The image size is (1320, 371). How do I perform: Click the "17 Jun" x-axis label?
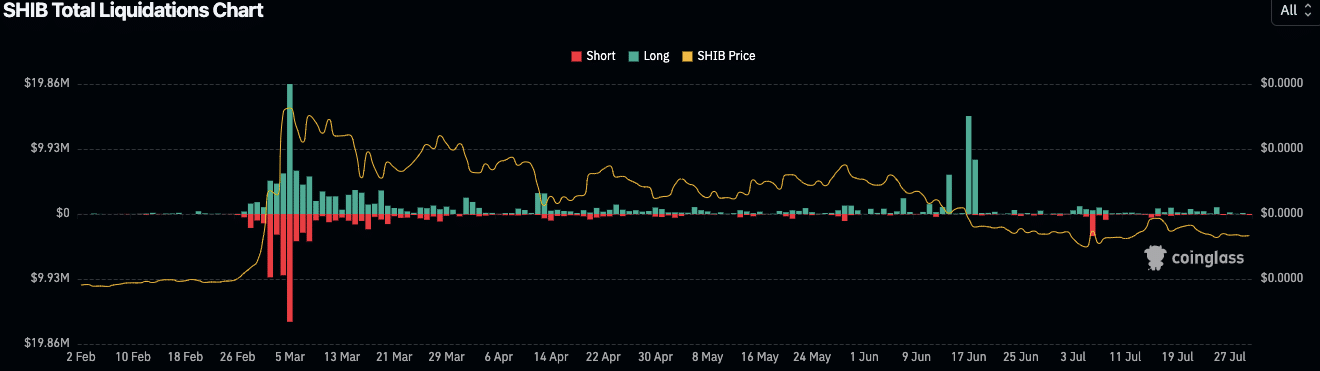(x=968, y=356)
